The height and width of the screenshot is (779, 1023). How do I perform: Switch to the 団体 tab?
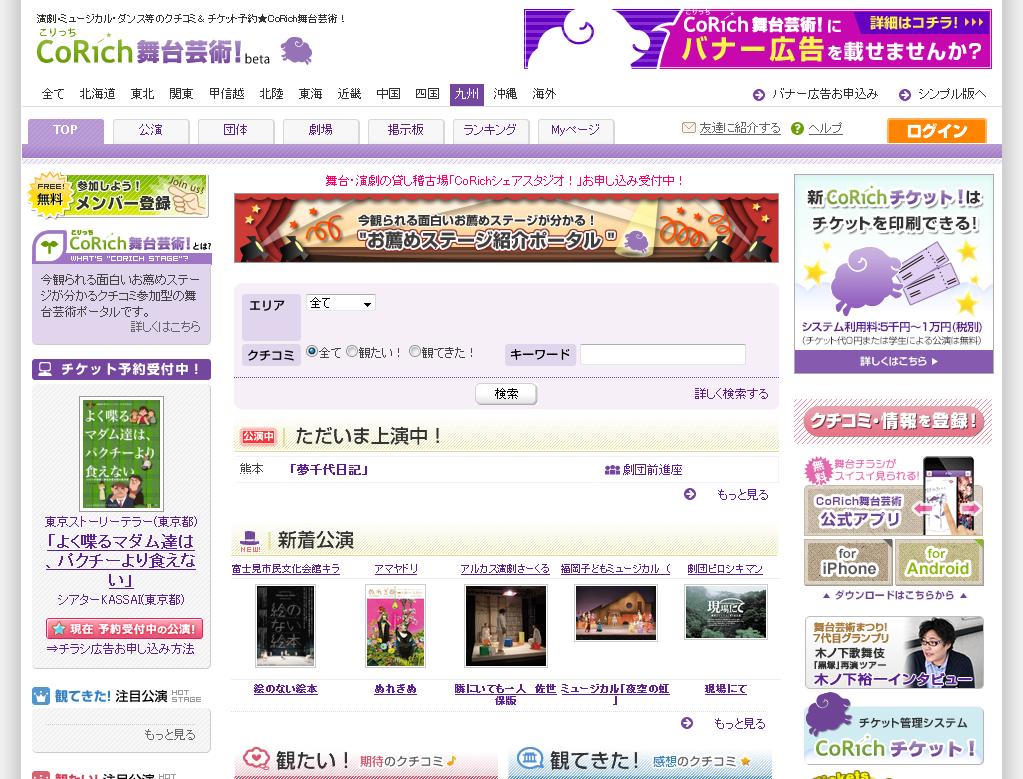click(236, 130)
